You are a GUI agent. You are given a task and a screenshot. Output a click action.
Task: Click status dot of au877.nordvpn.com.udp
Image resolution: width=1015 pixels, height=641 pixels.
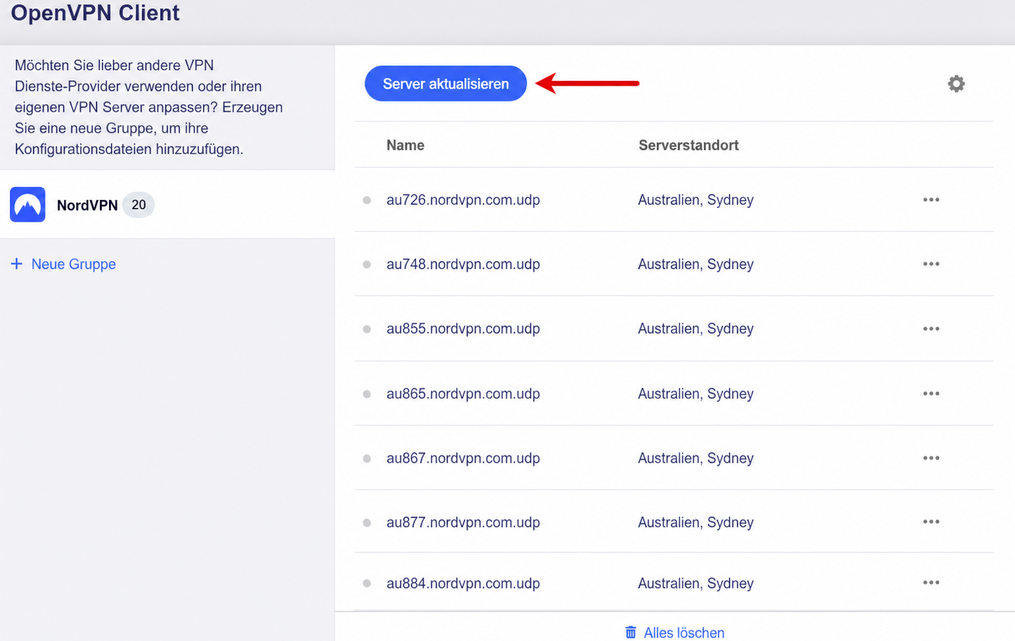(367, 523)
